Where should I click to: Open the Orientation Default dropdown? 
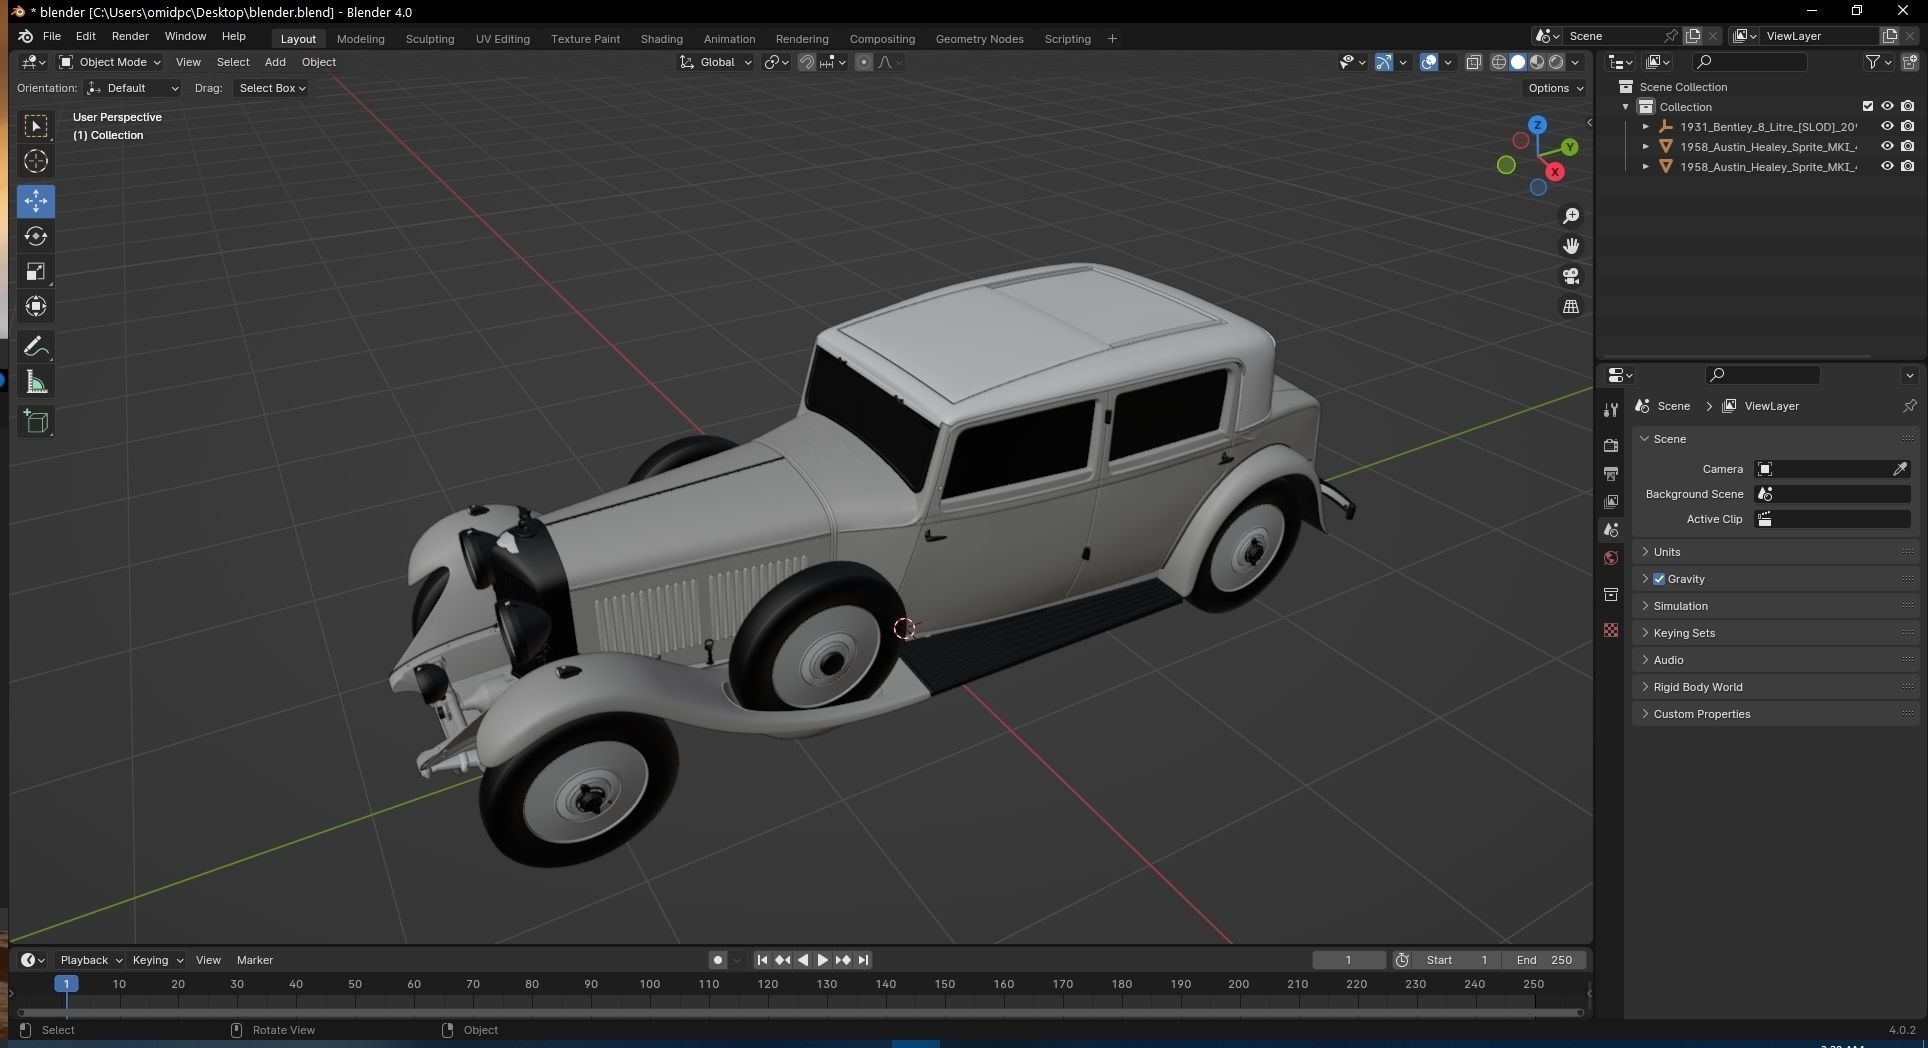pos(134,88)
